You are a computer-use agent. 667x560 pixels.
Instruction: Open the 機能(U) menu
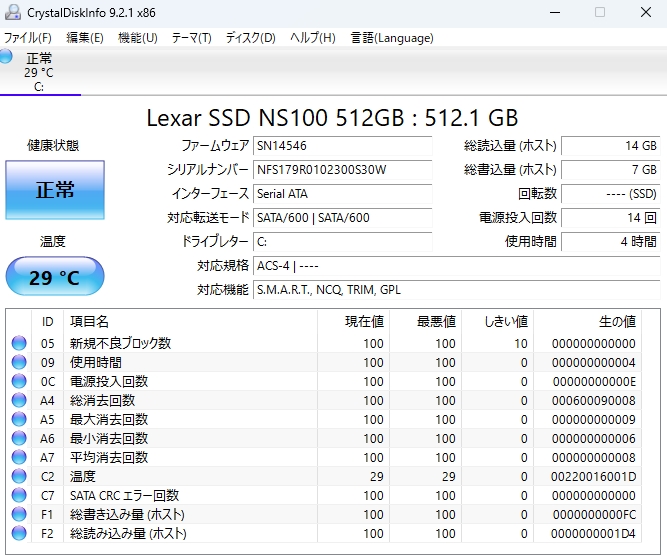(137, 38)
